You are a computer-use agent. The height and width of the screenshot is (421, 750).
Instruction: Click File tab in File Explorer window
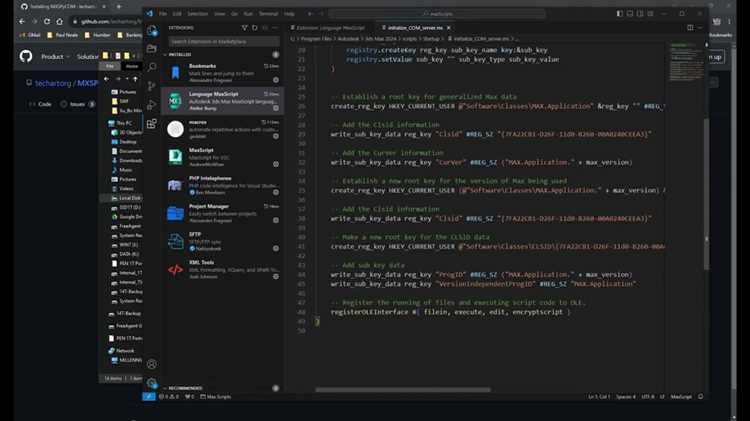(110, 66)
